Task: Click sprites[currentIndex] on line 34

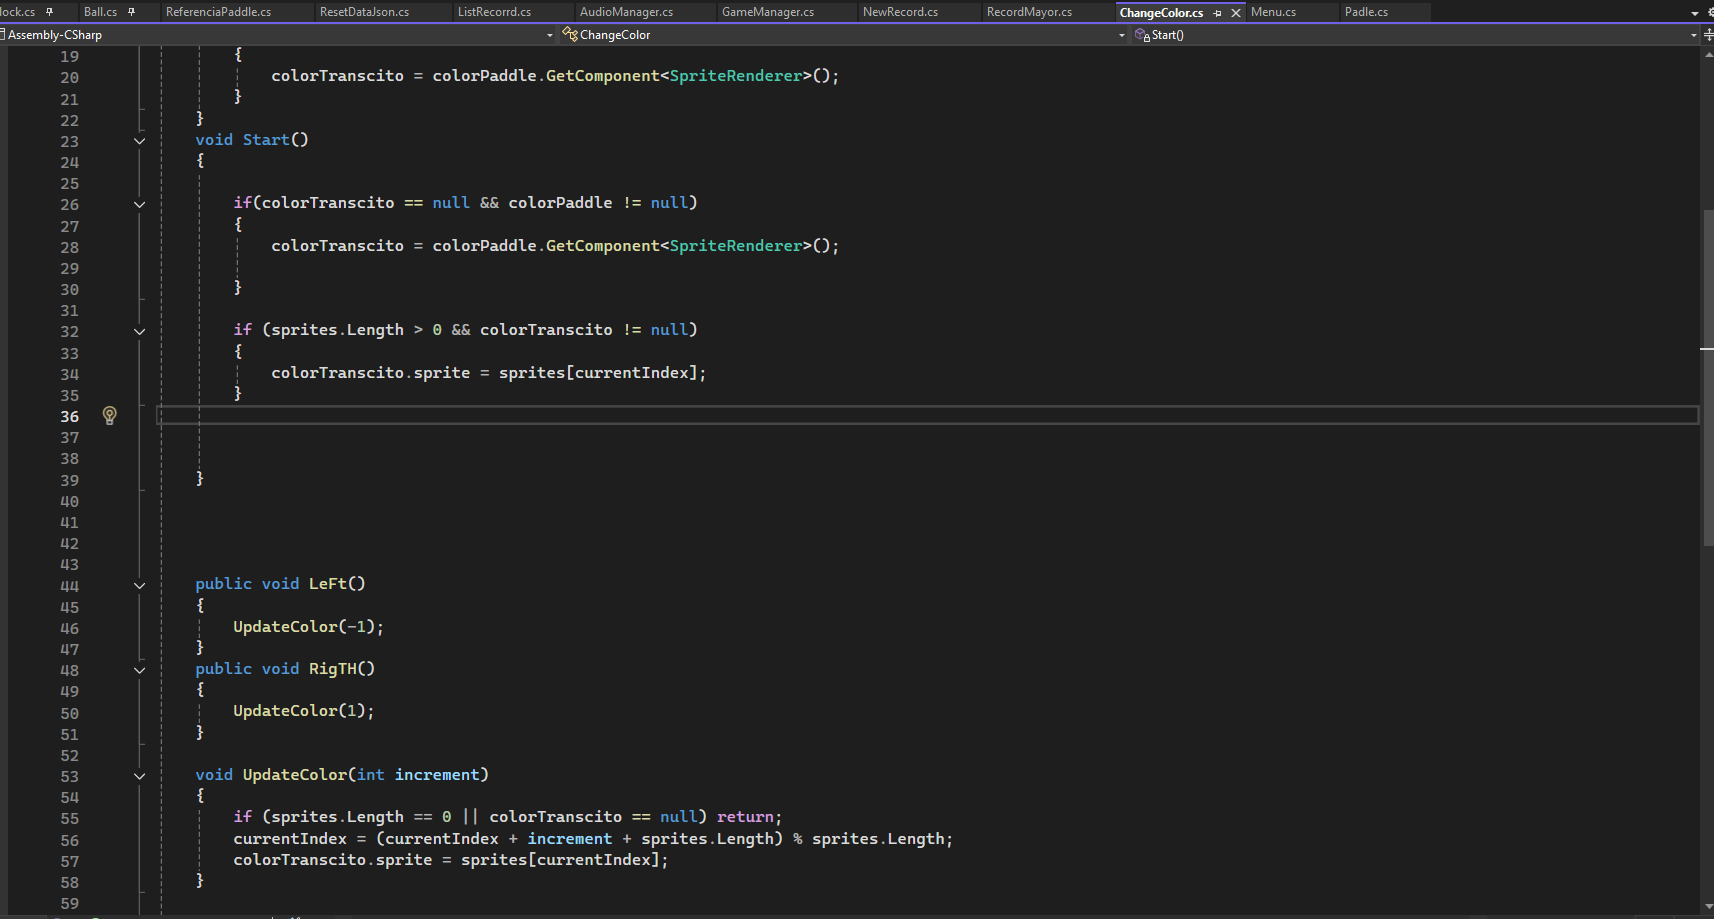Action: 598,373
